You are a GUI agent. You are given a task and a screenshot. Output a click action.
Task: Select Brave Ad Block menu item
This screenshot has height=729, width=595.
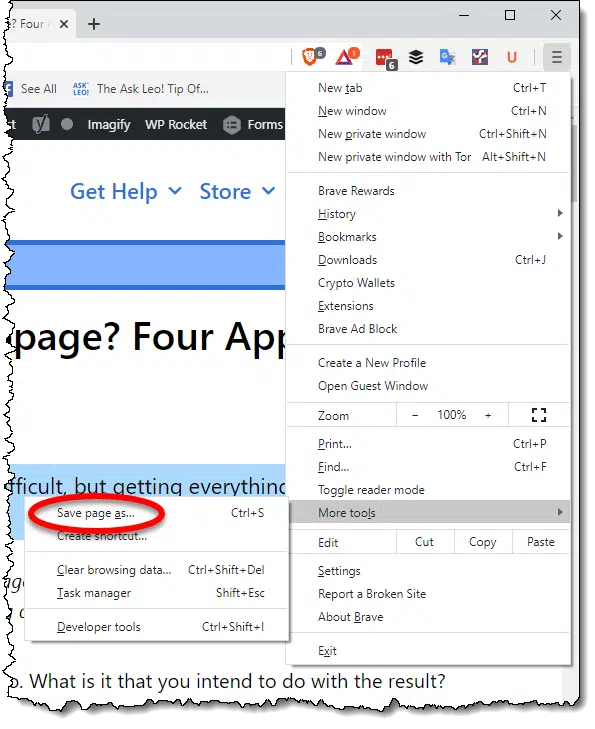[x=428, y=329]
